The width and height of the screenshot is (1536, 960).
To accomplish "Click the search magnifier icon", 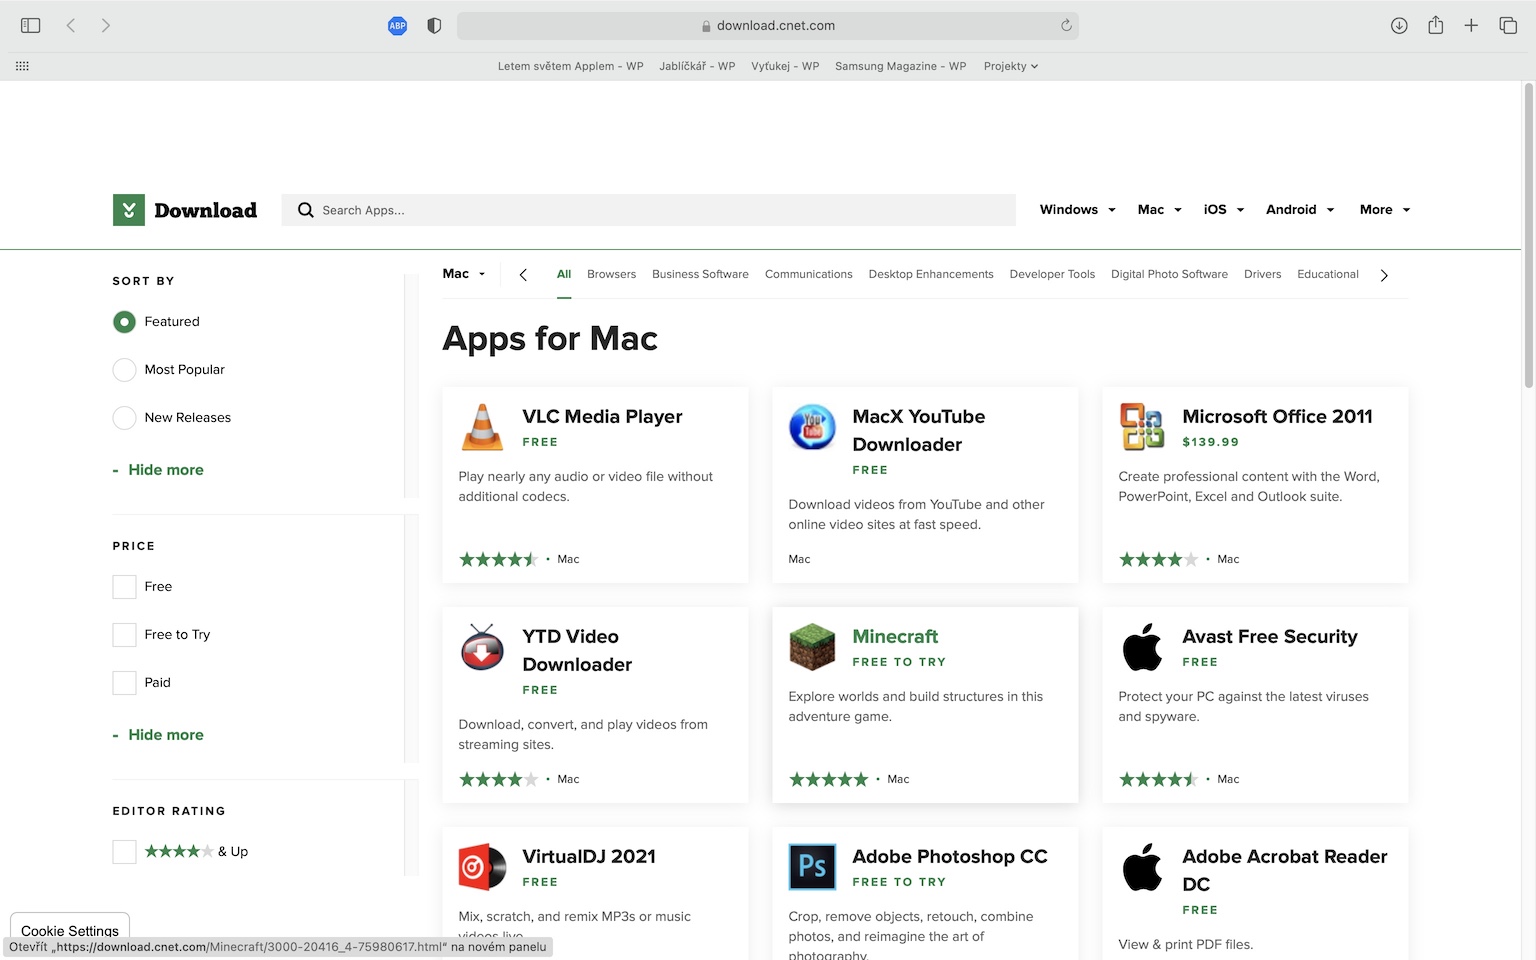I will pyautogui.click(x=306, y=210).
